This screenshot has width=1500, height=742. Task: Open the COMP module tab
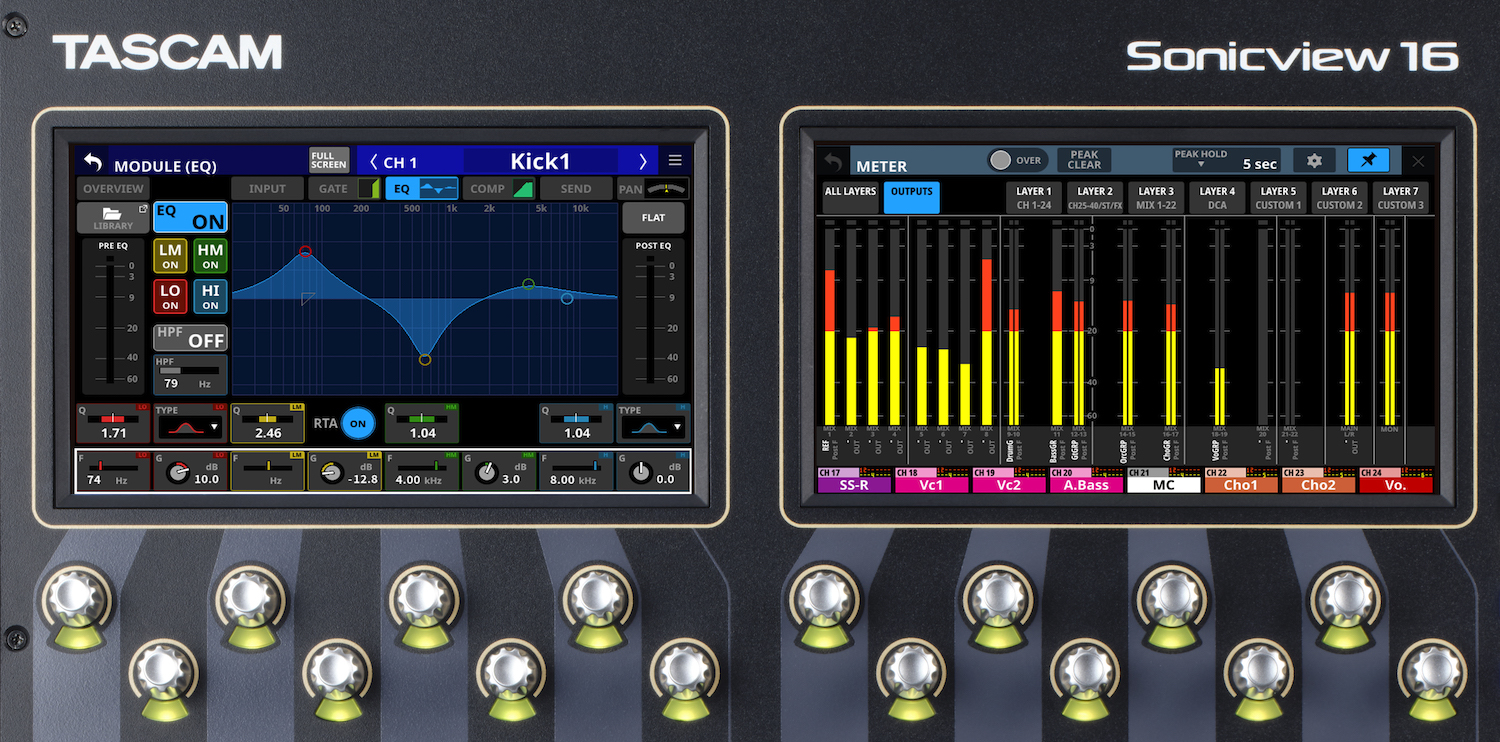(498, 188)
